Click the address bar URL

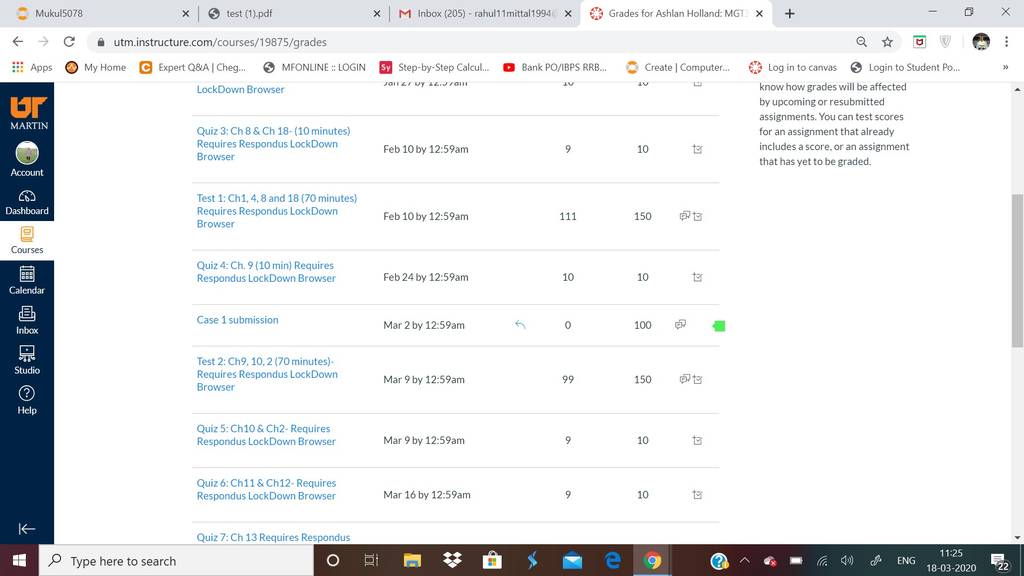(219, 42)
